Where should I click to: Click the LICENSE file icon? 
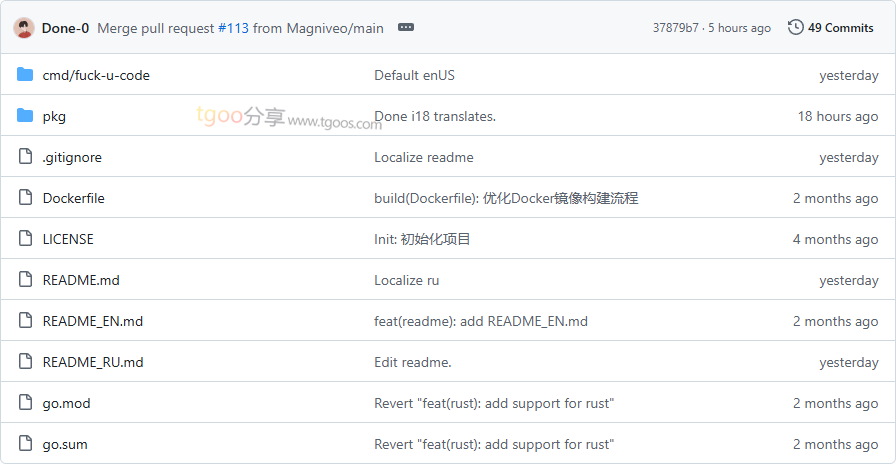tap(25, 239)
